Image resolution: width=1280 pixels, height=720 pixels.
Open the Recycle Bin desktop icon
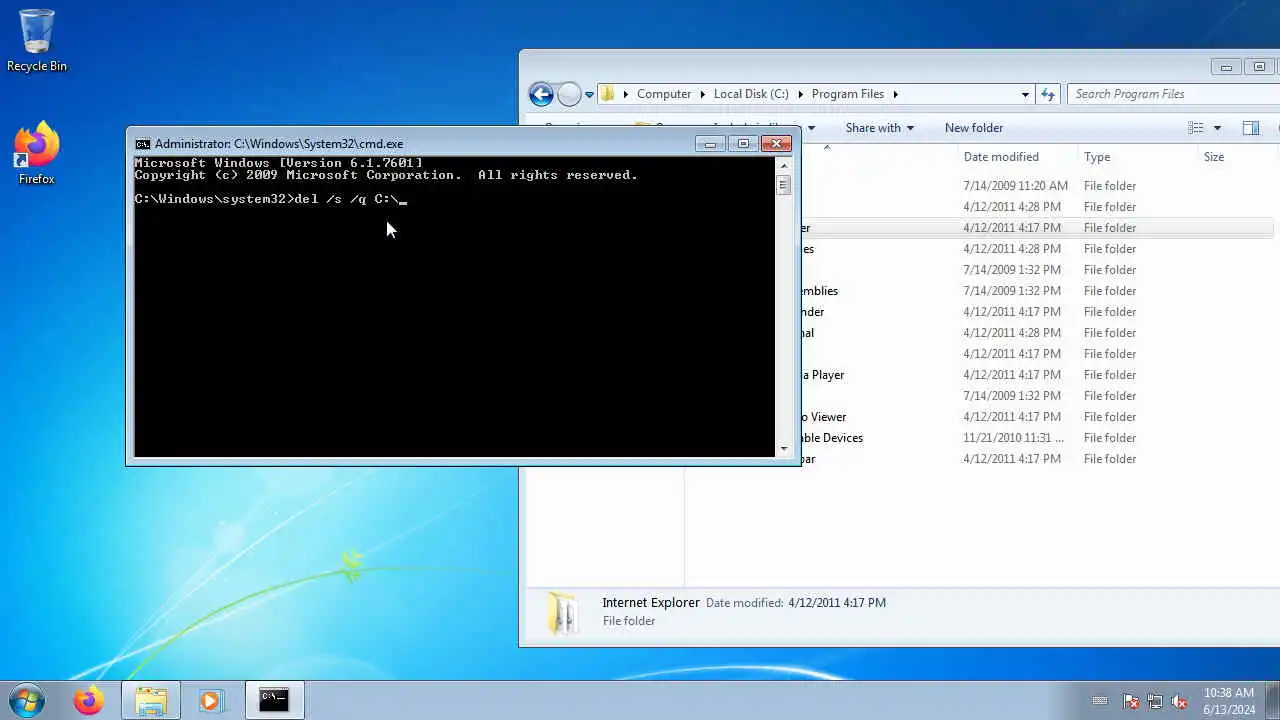(x=37, y=40)
